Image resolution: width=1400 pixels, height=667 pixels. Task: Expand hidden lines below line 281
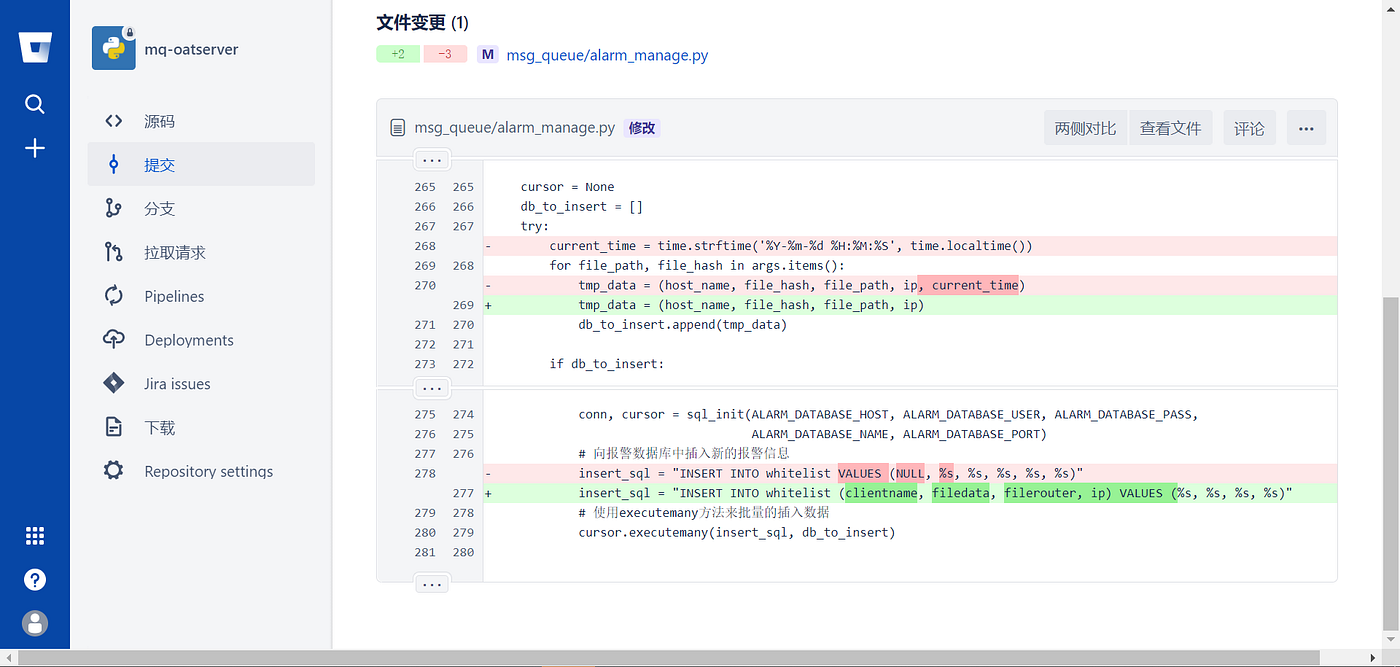[432, 584]
